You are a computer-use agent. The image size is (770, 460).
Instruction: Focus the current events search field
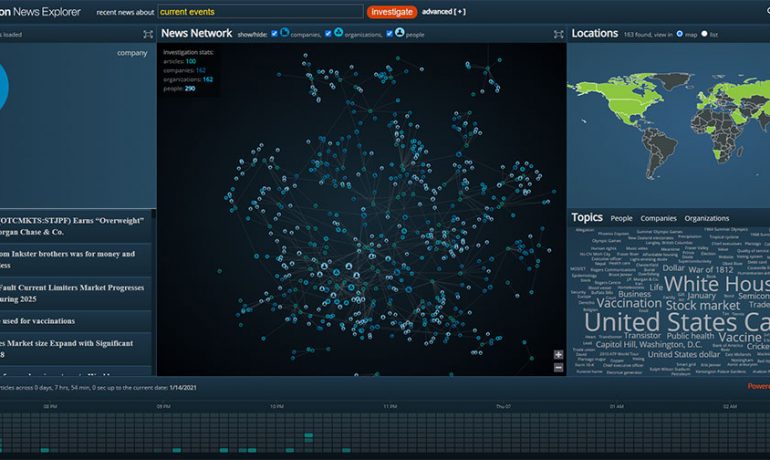pos(260,12)
